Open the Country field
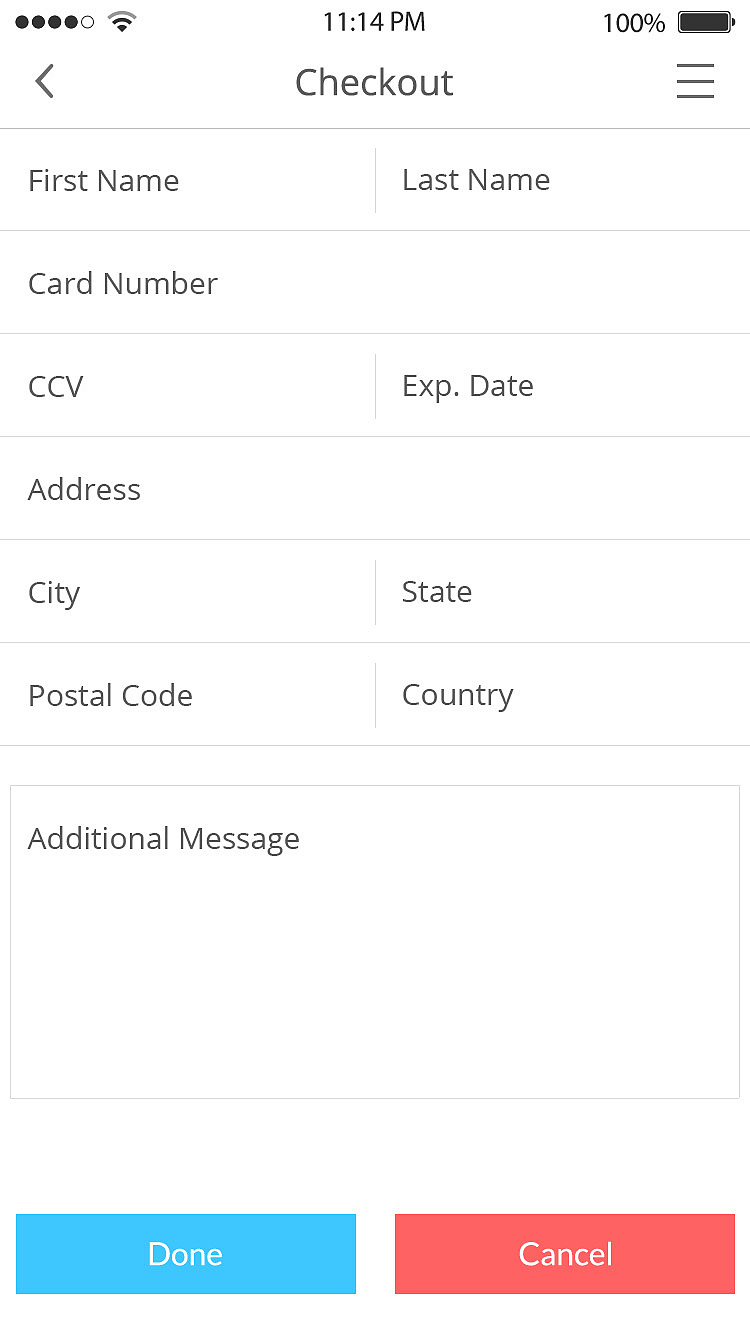This screenshot has height=1334, width=750. click(563, 696)
